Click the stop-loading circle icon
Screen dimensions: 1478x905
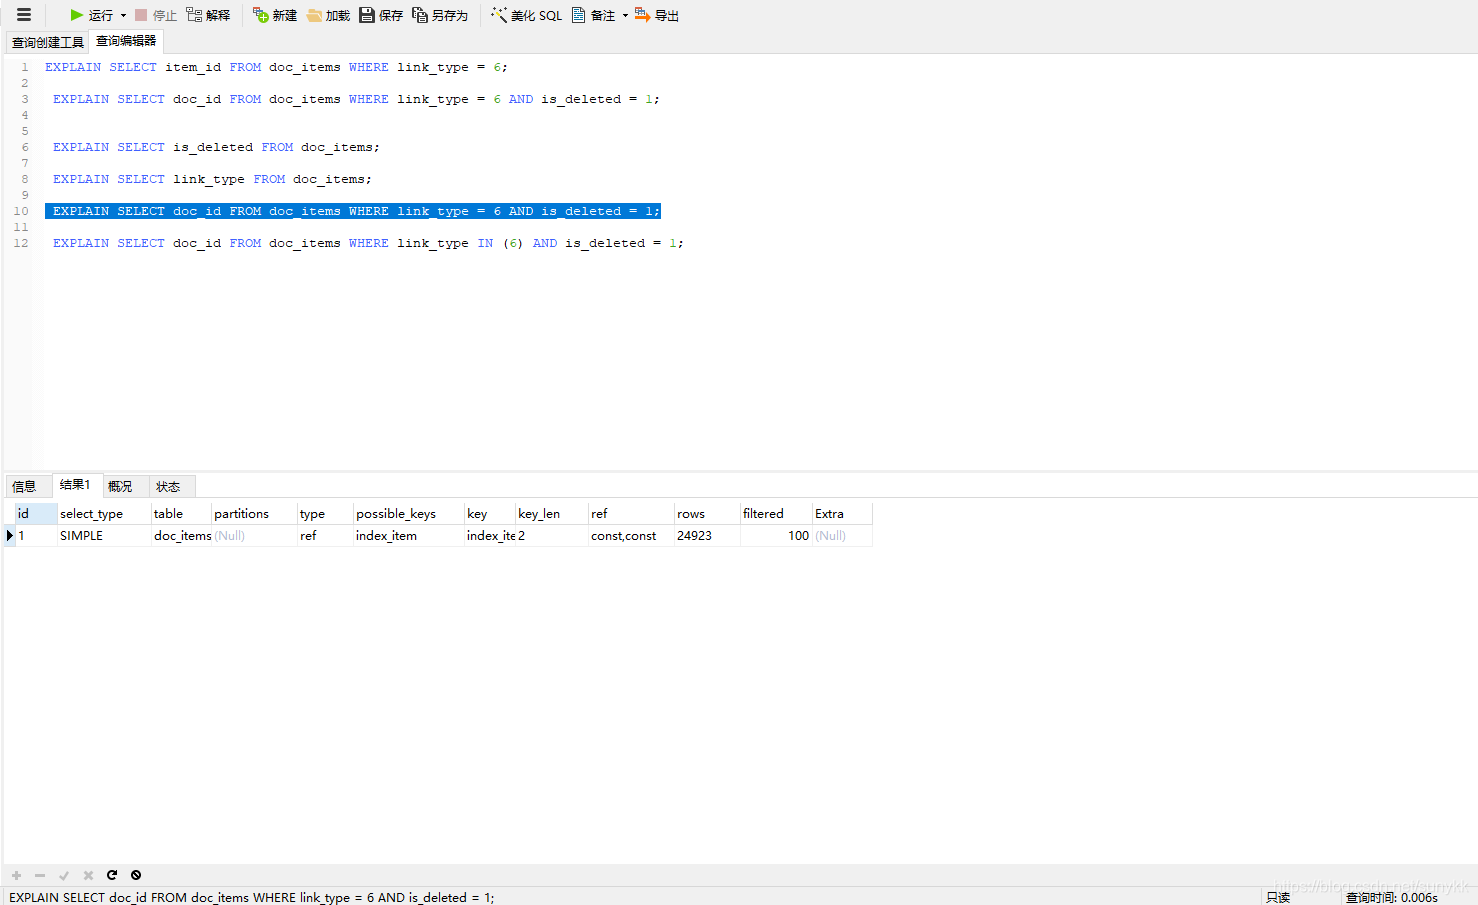tap(136, 875)
